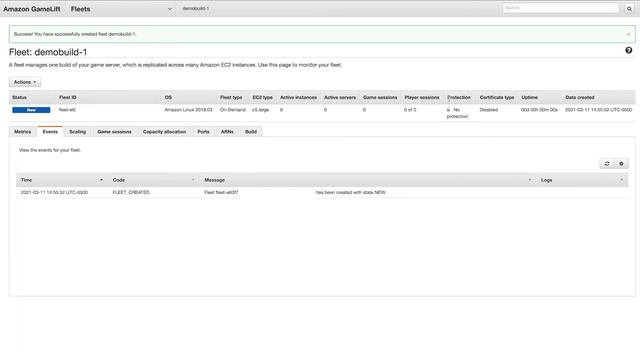Click the blue New status badge
640x360 pixels.
[x=31, y=110]
